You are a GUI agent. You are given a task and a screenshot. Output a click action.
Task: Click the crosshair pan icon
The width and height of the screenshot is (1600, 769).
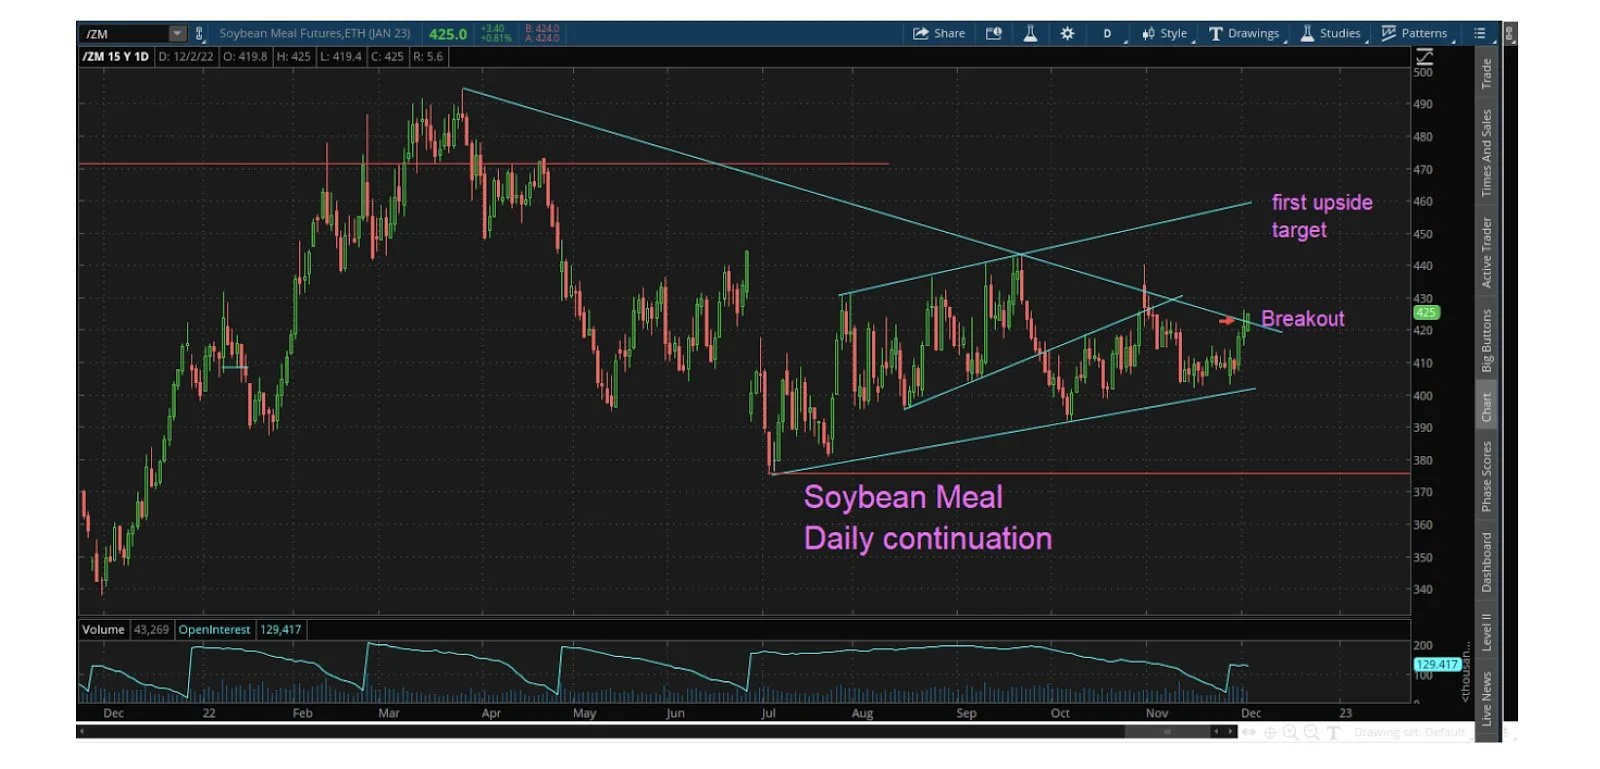point(1270,732)
